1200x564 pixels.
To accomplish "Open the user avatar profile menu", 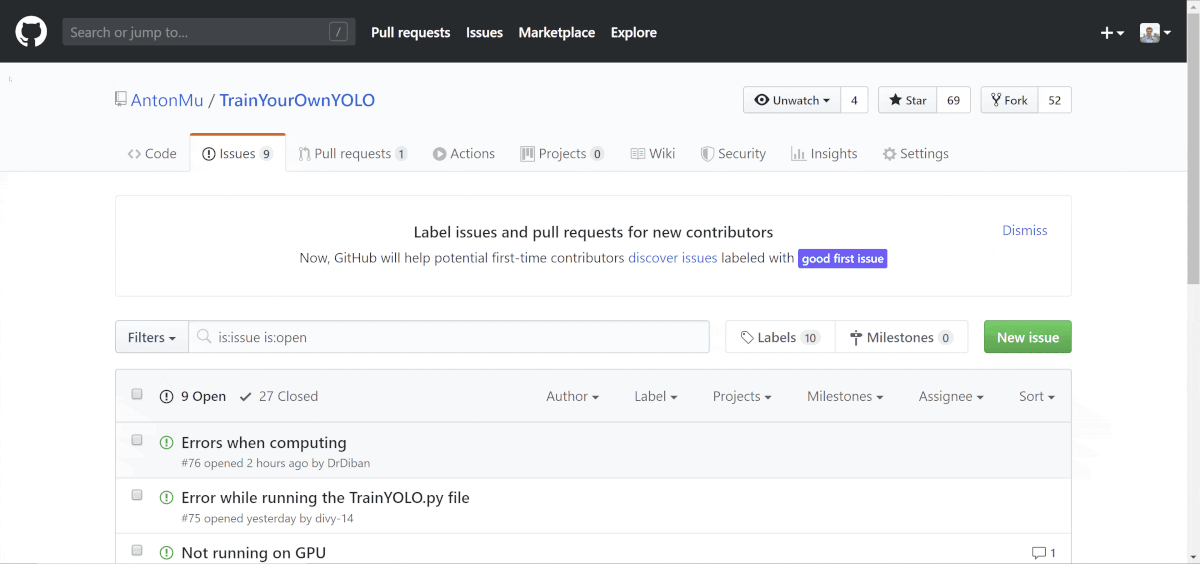I will [1155, 33].
